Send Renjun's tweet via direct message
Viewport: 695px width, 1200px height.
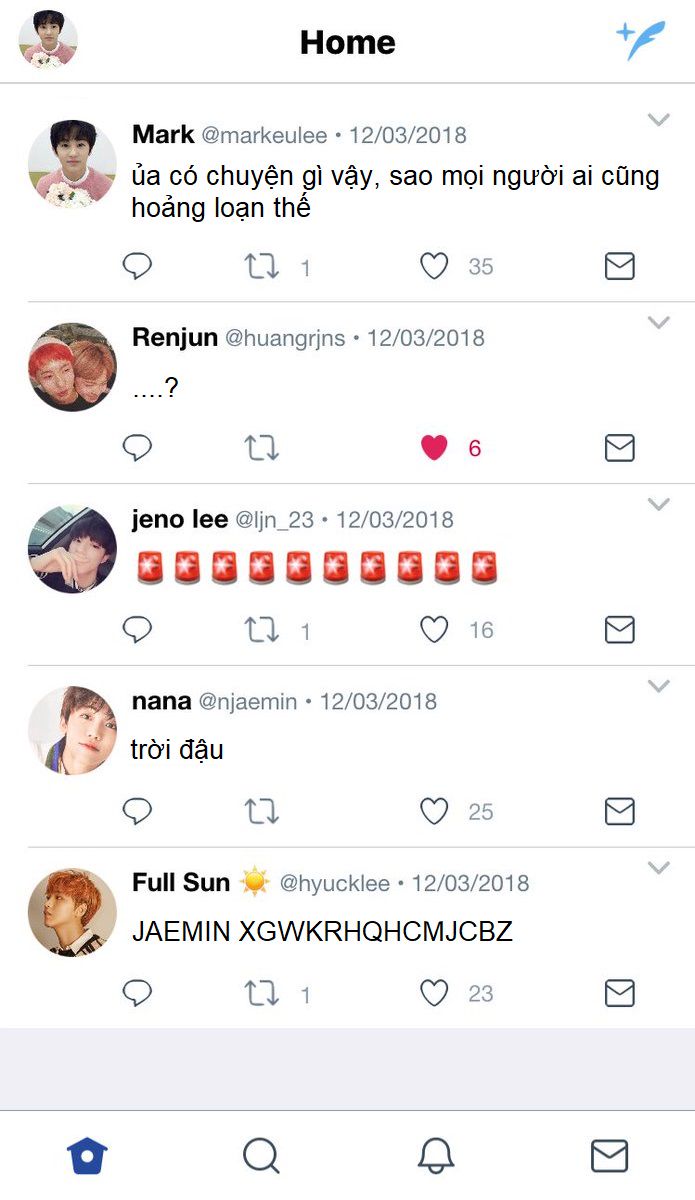coord(620,448)
